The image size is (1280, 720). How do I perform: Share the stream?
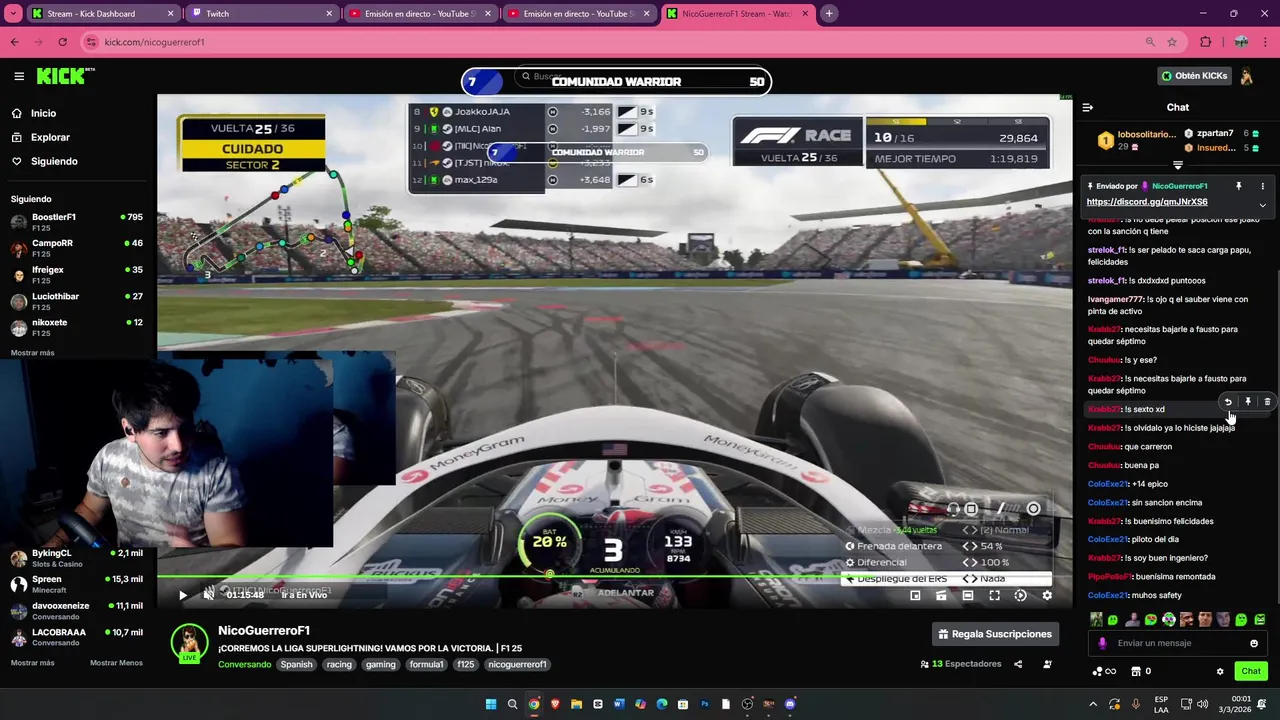click(x=1018, y=664)
